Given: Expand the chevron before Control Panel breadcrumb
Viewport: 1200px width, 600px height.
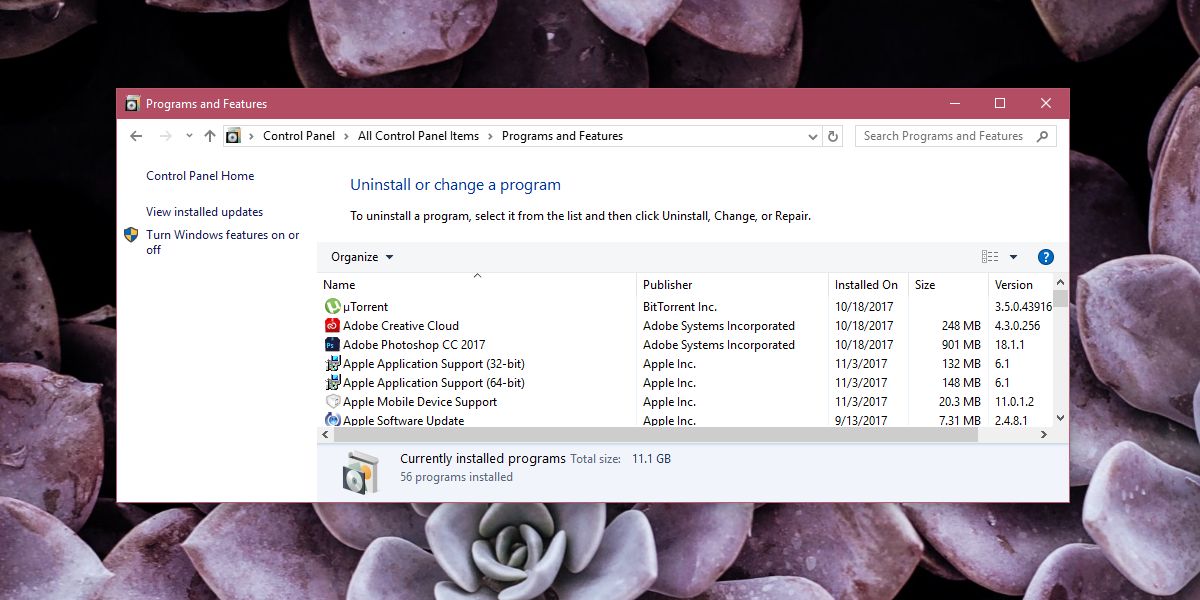Looking at the screenshot, I should 252,136.
